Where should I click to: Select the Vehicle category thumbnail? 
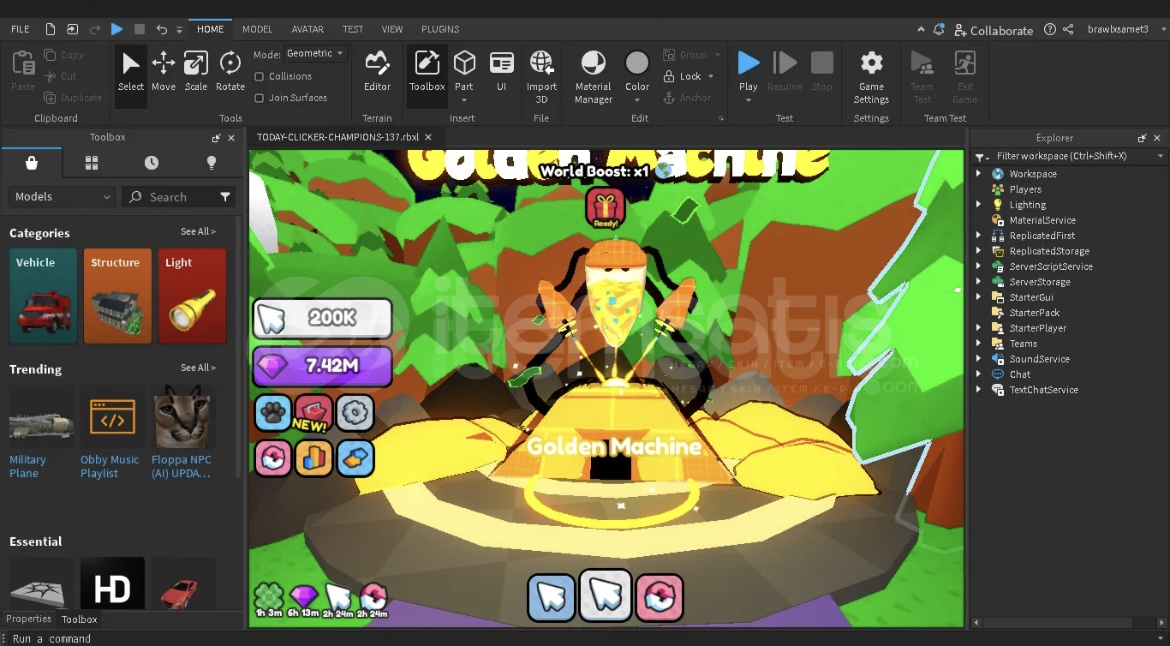[43, 296]
